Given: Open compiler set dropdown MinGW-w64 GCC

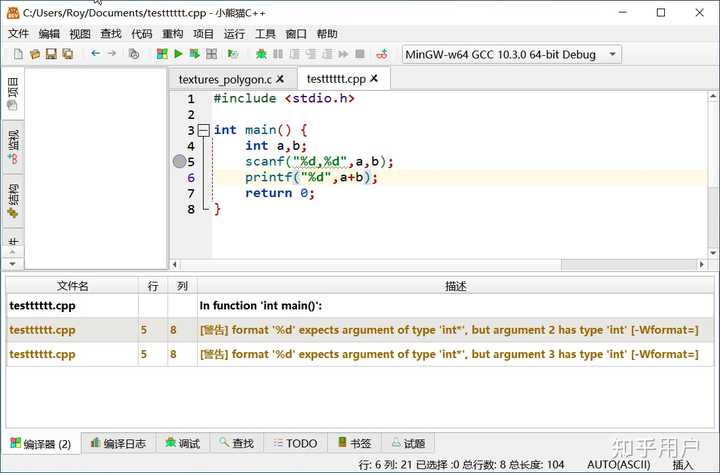Looking at the screenshot, I should tap(512, 54).
